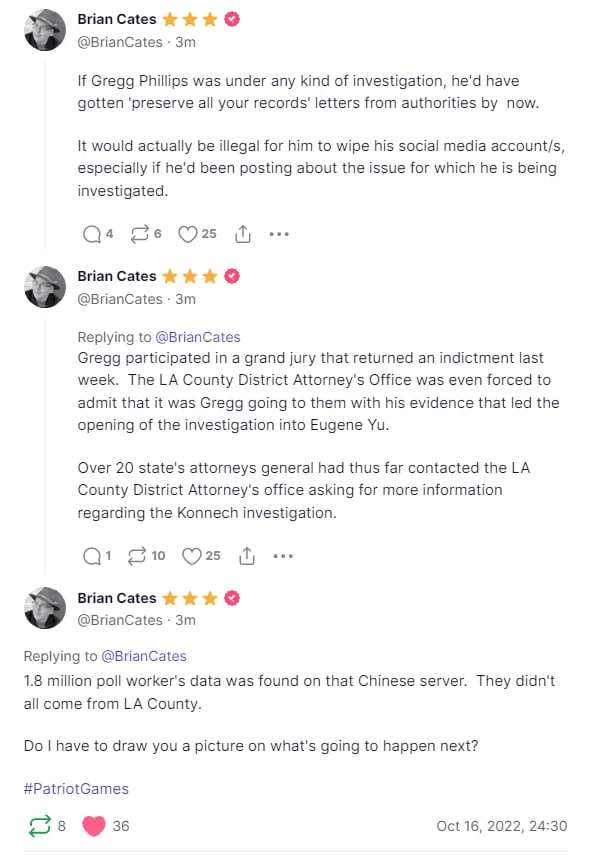
Task: Click green repost icon with 8 reposts
Action: point(39,826)
